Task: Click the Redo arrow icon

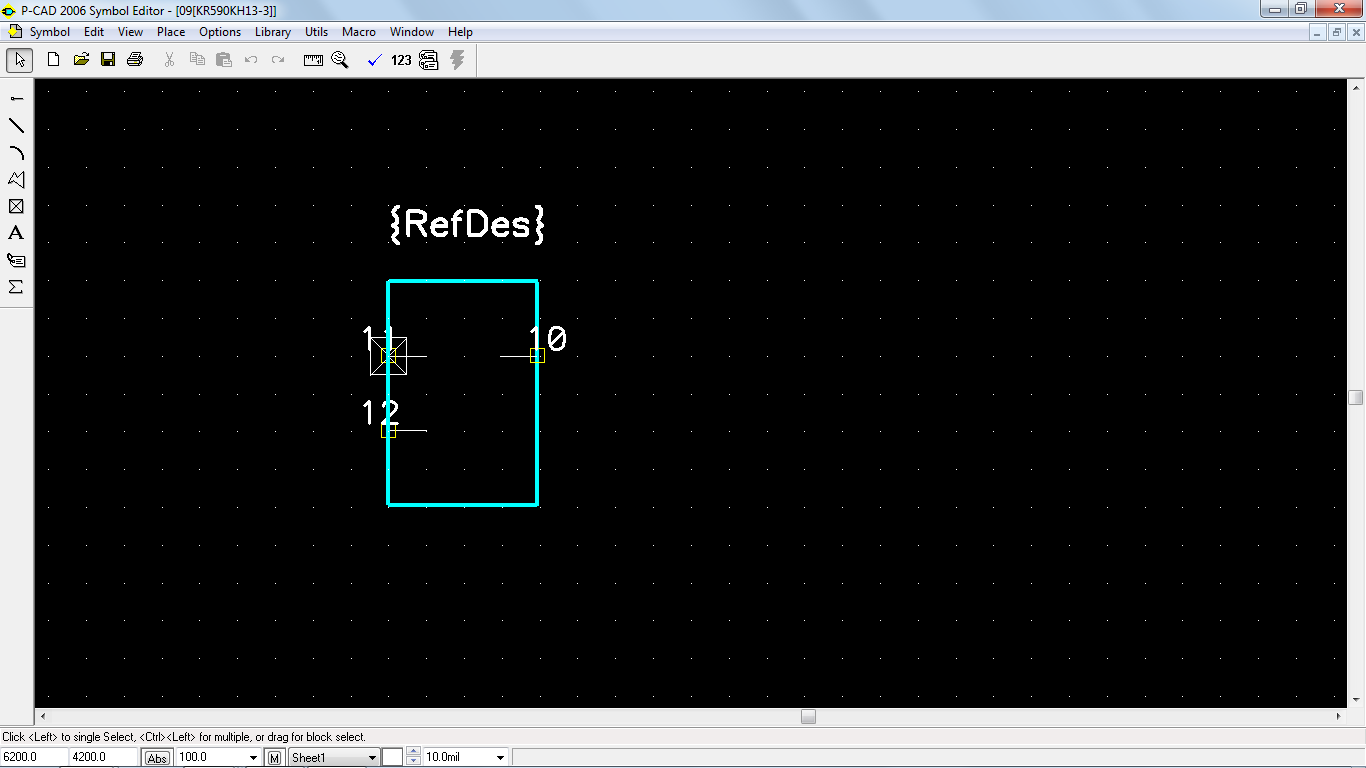Action: pos(278,60)
